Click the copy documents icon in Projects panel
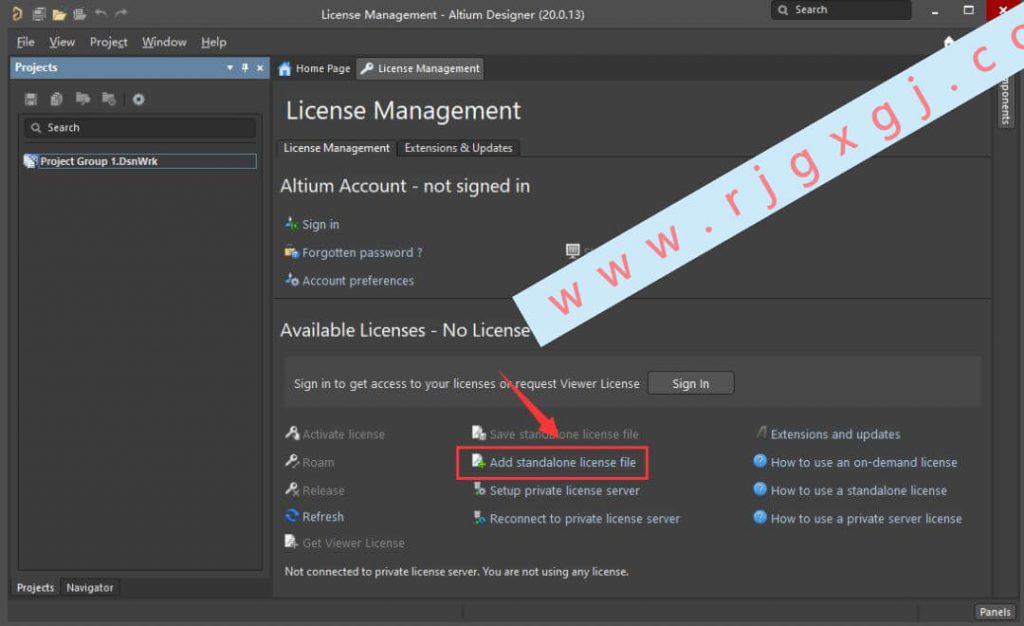Screen dimensions: 1024x626 coord(57,99)
